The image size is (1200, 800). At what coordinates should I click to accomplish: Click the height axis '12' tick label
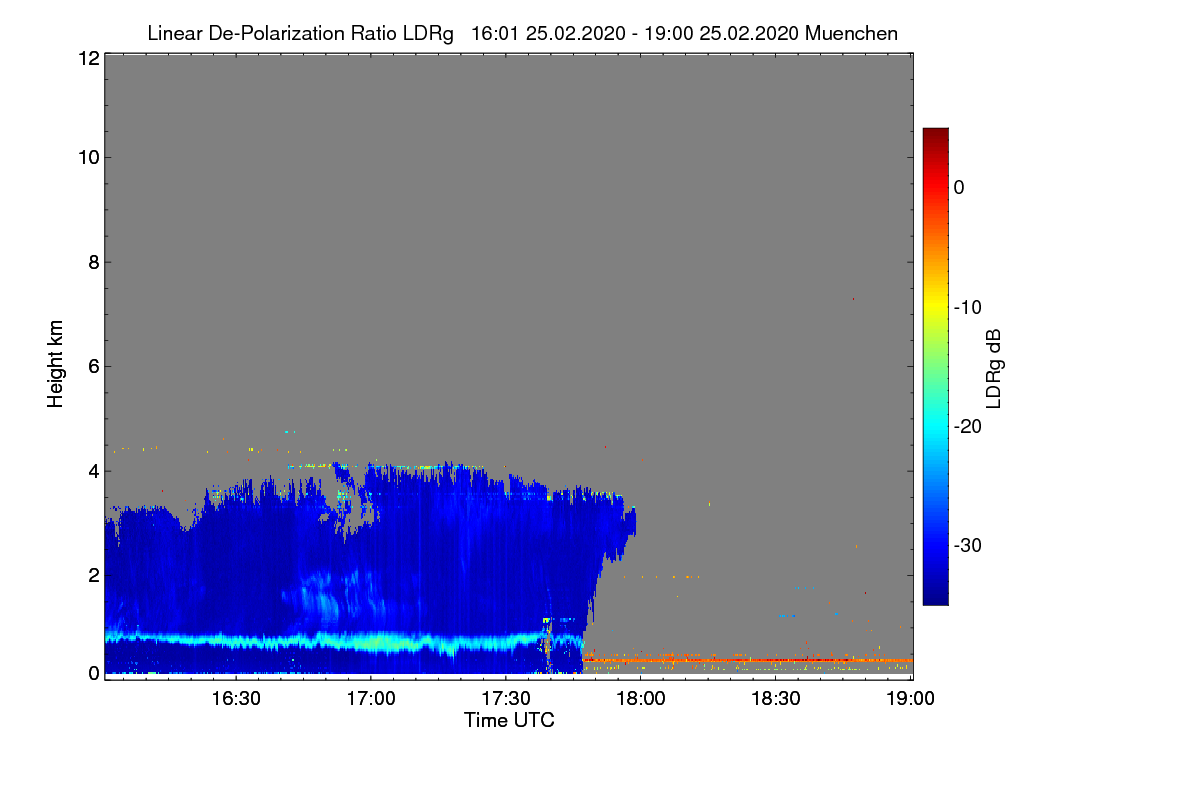pos(87,58)
